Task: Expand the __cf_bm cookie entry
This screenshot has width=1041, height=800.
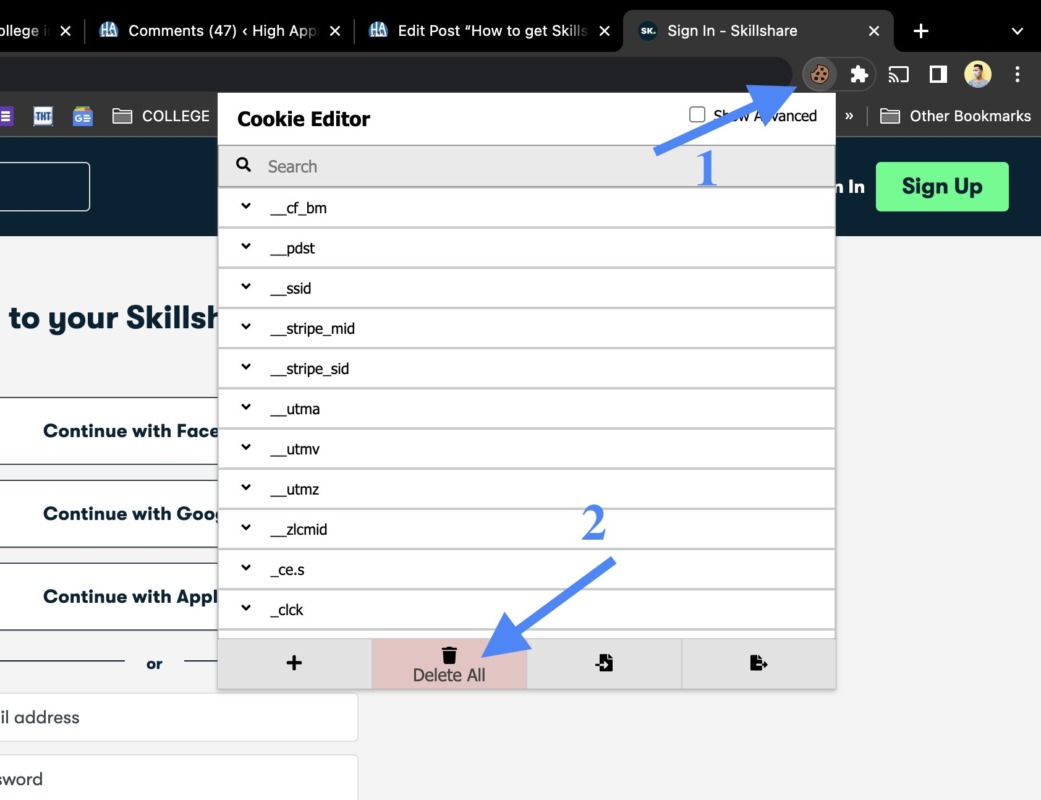Action: pos(245,207)
